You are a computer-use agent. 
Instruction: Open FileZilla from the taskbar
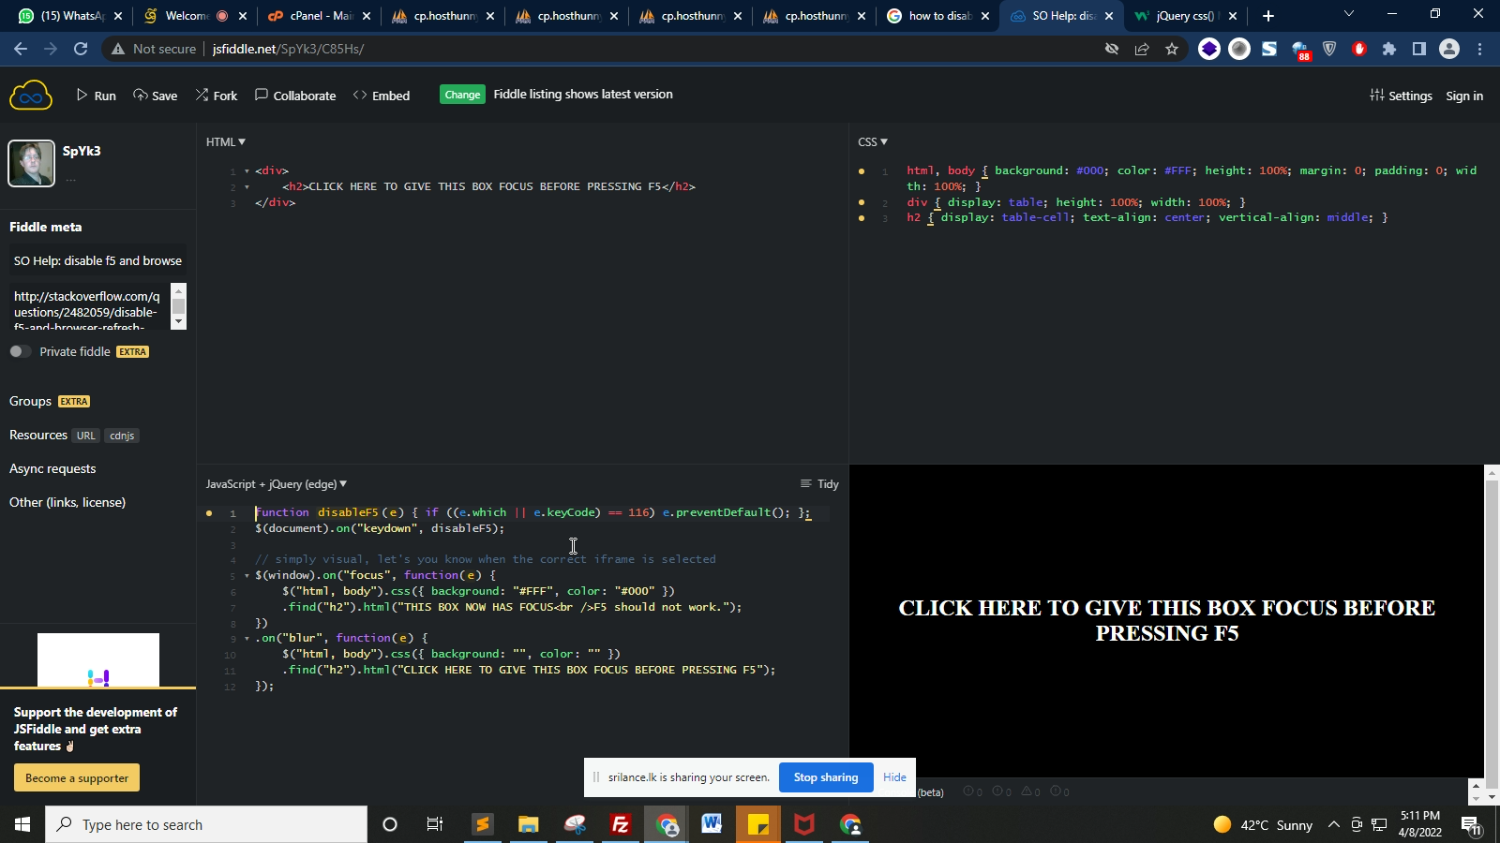click(620, 825)
